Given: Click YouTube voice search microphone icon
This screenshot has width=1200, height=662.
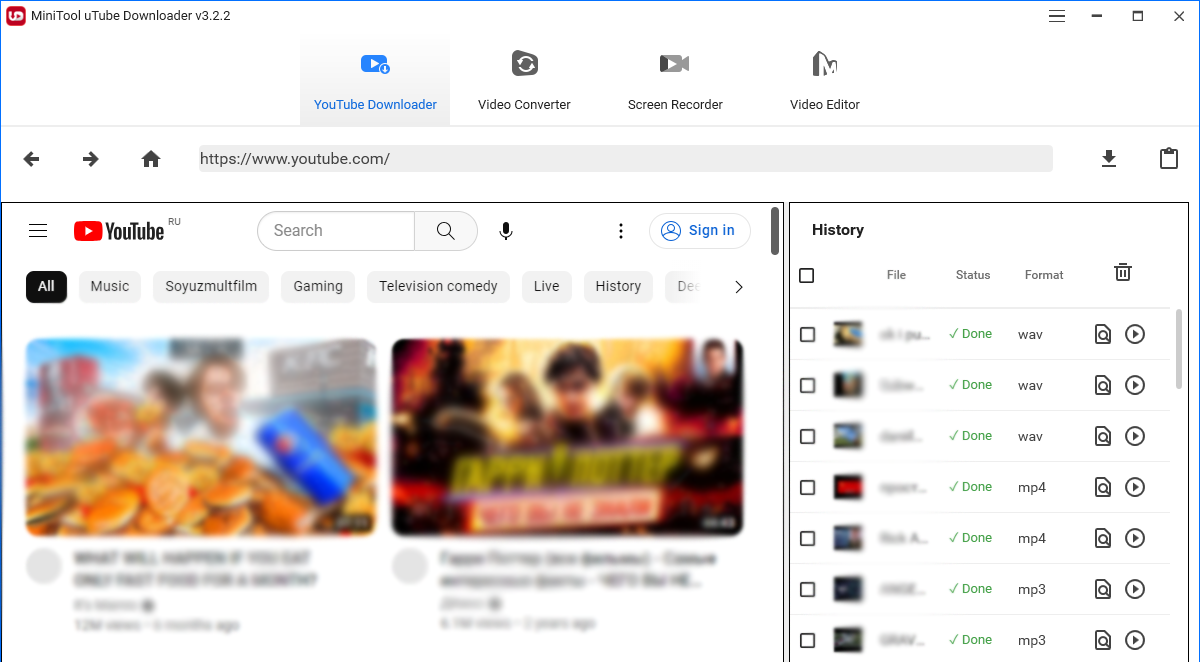Looking at the screenshot, I should (506, 231).
